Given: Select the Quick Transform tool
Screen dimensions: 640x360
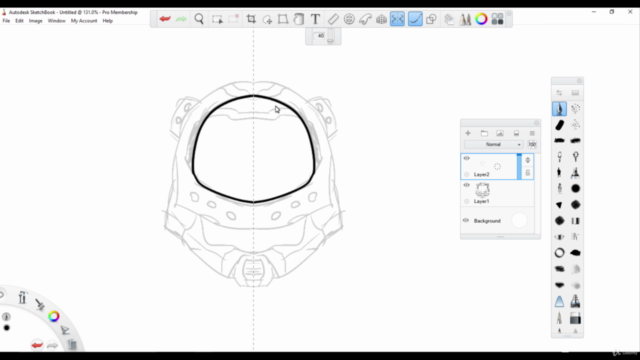Looking at the screenshot, I should point(267,19).
